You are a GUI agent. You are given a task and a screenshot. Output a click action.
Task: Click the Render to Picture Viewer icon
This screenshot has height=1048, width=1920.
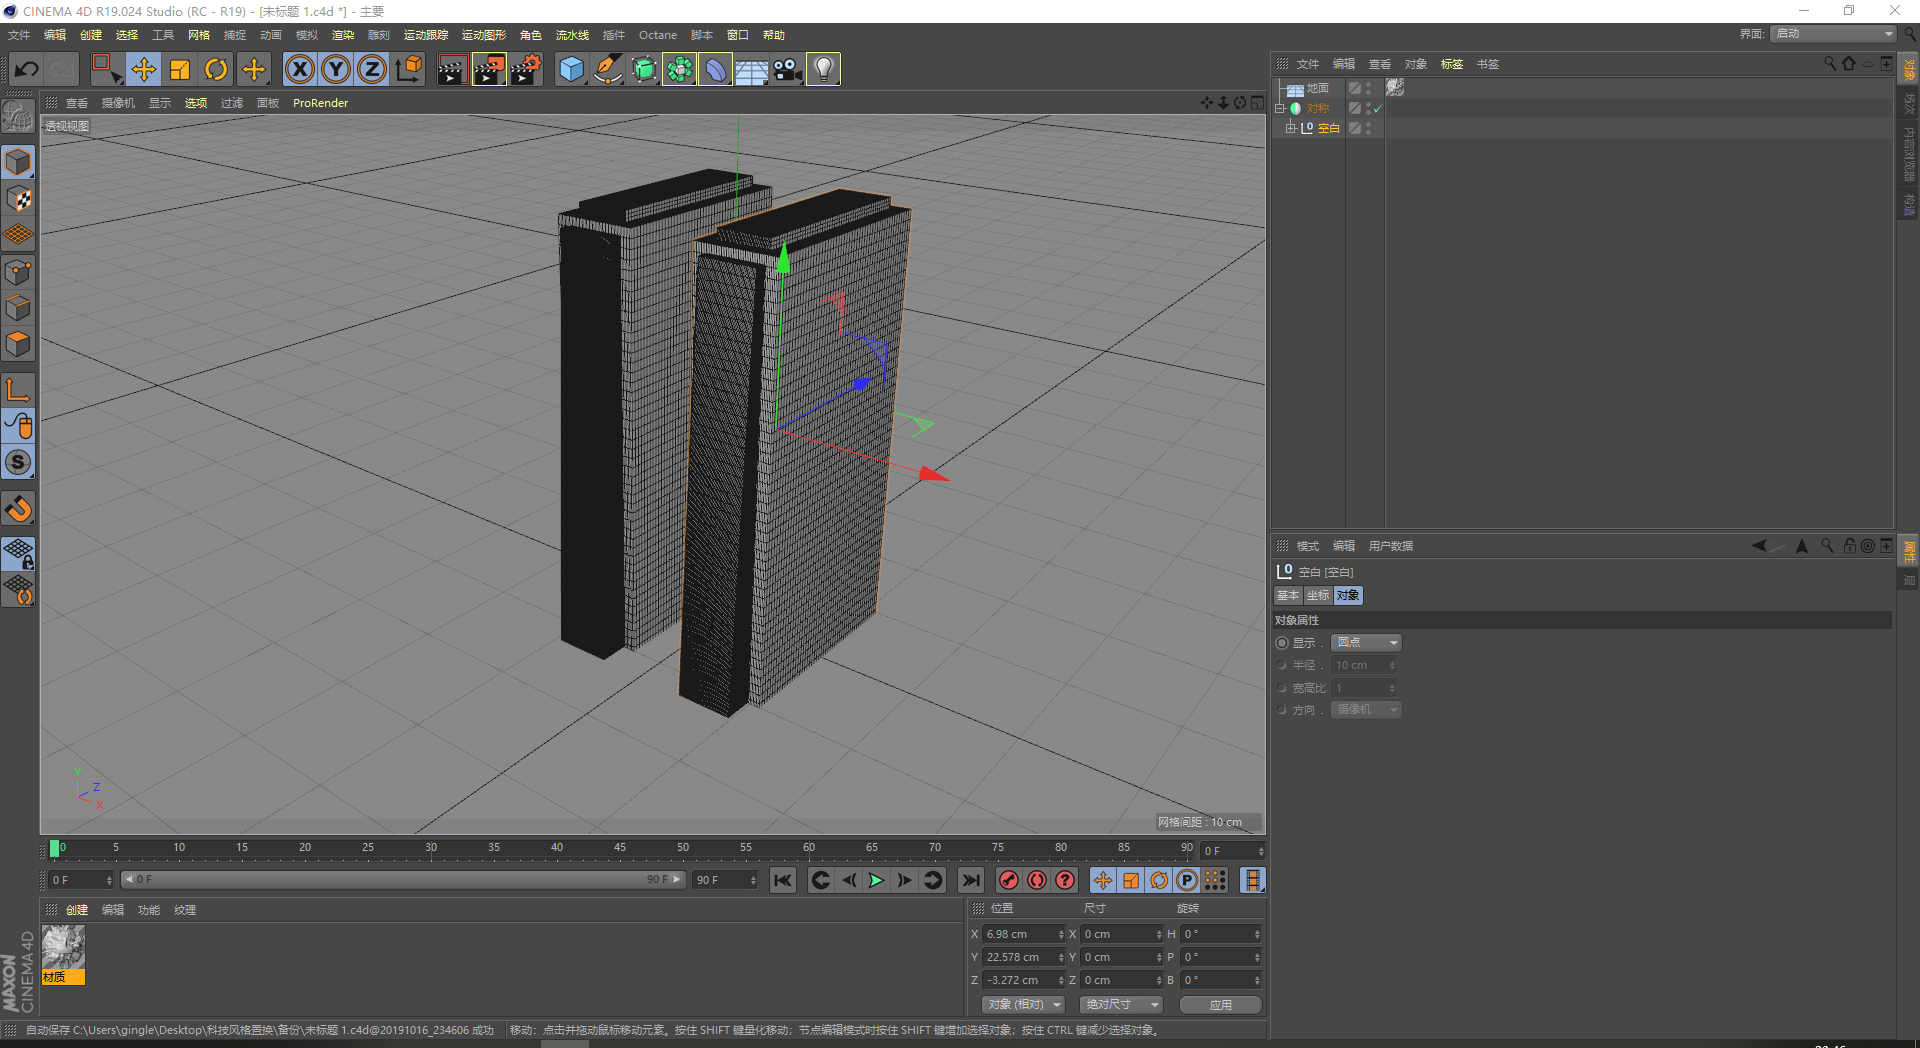click(489, 69)
